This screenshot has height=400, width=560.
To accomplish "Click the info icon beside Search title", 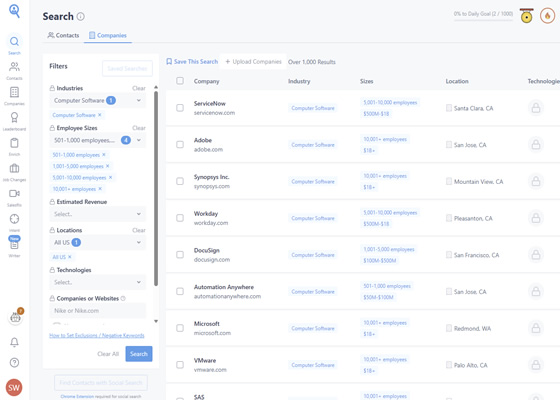I will 81,16.
